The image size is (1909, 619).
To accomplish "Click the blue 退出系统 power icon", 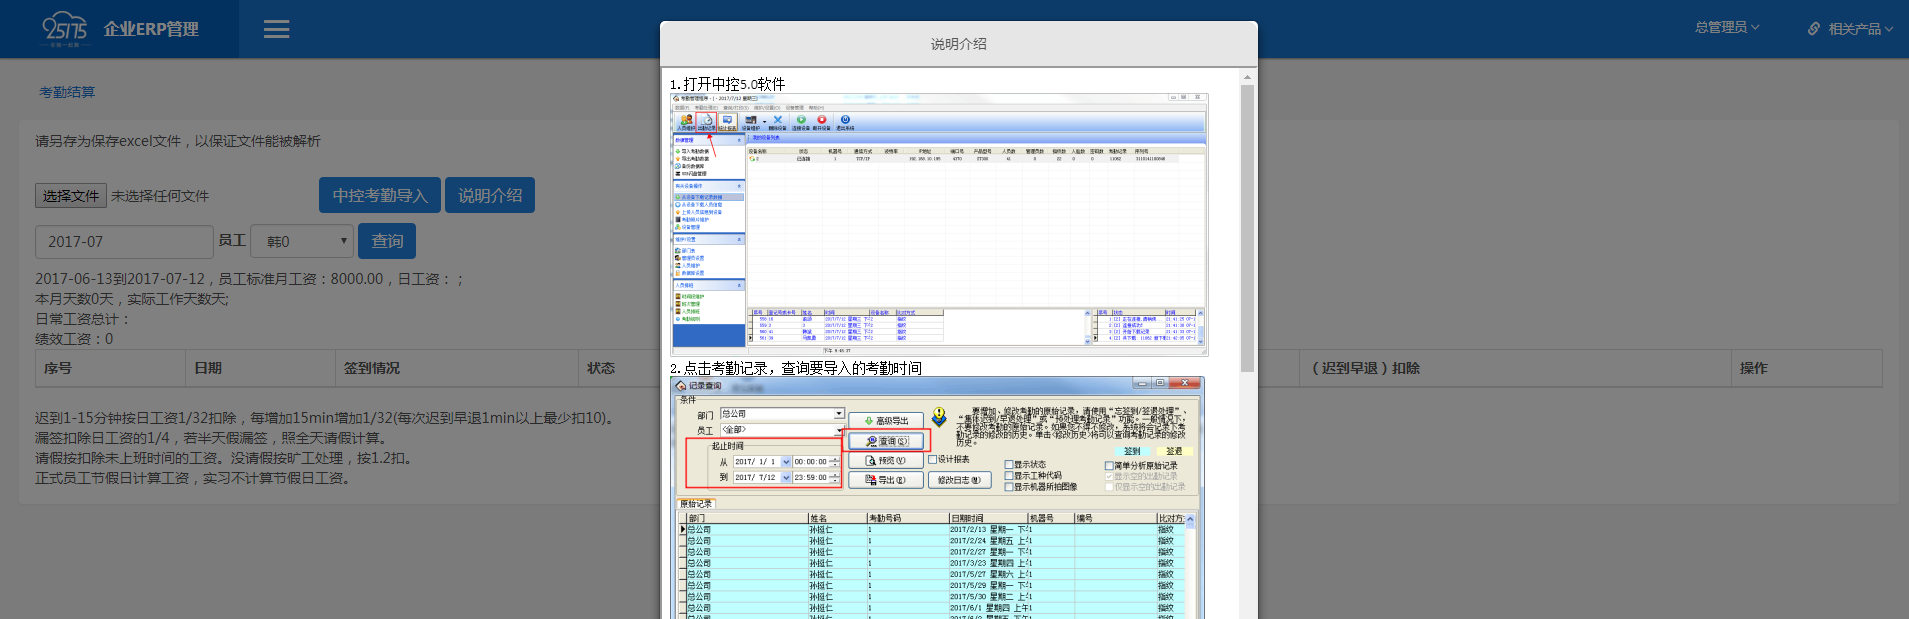I will click(845, 120).
